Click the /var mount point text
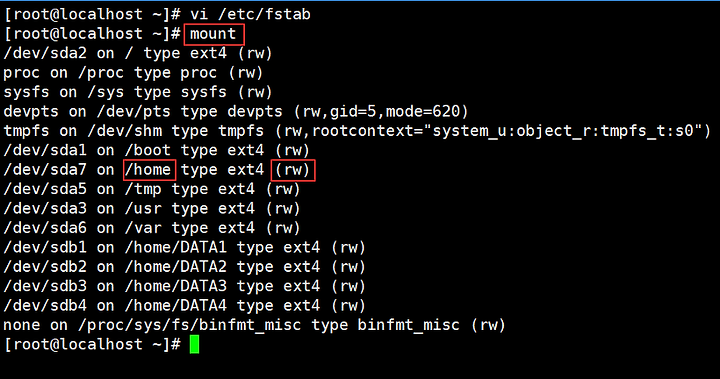 (x=143, y=228)
